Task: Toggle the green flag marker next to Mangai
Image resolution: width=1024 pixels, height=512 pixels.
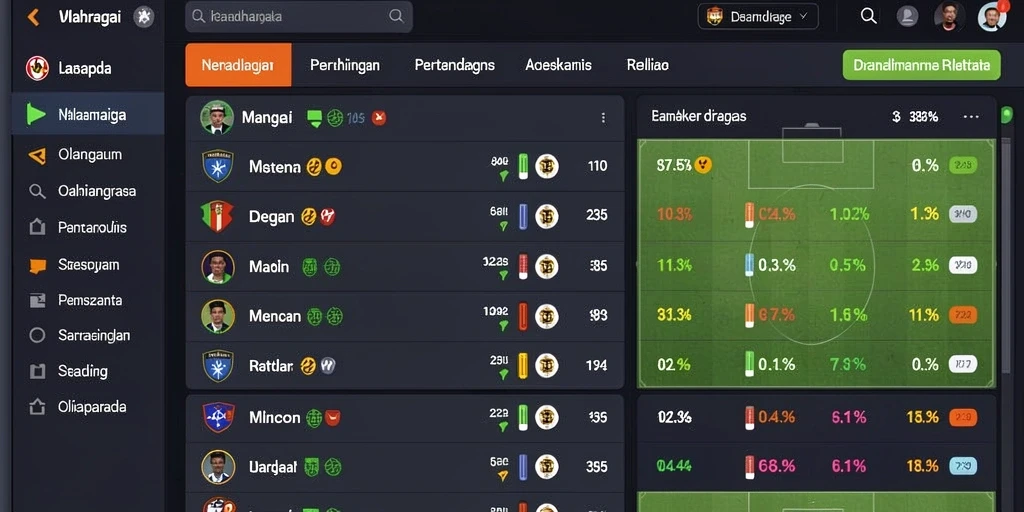Action: tap(315, 118)
